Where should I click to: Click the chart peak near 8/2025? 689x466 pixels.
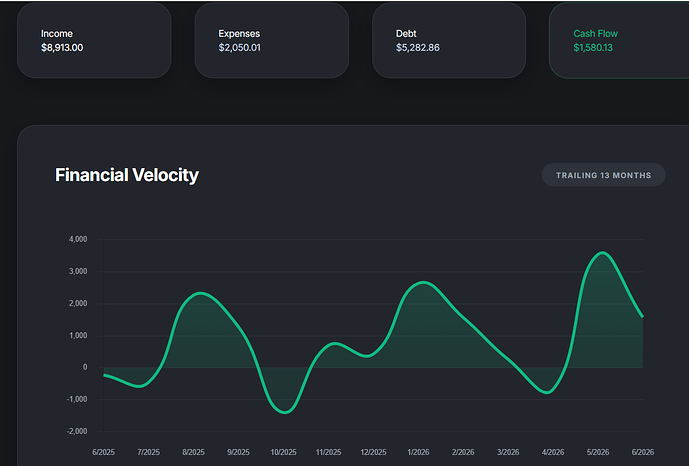tap(200, 293)
